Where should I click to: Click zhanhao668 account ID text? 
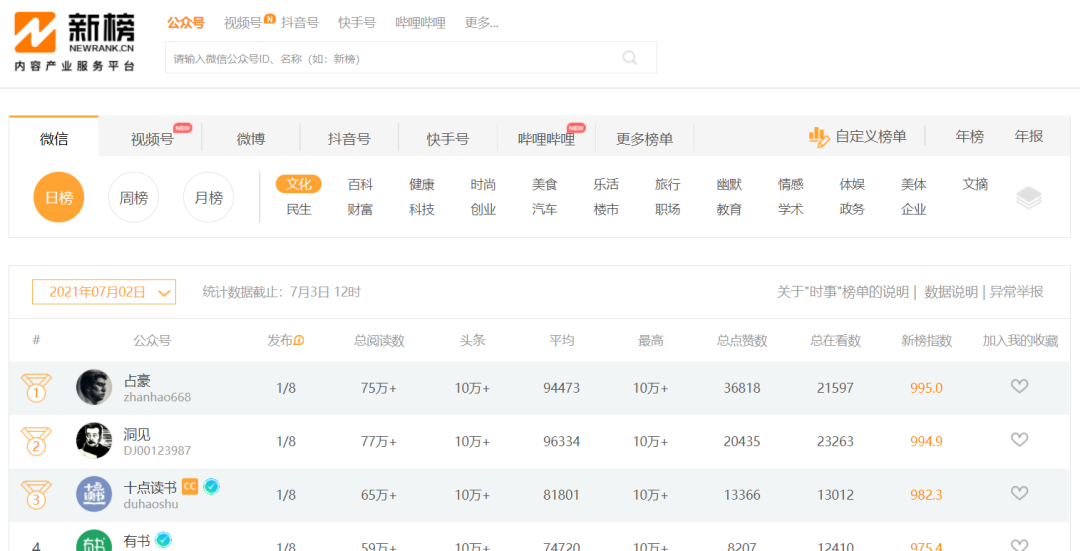[157, 397]
